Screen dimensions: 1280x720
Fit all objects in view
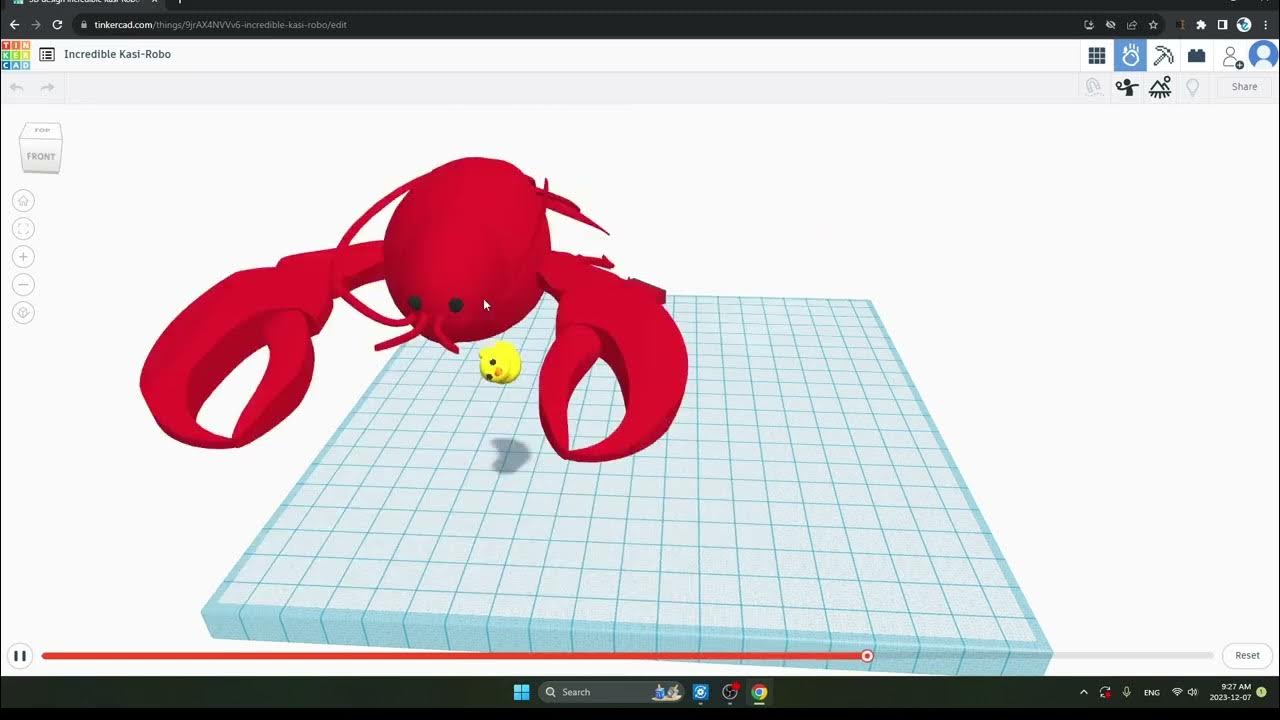(23, 229)
